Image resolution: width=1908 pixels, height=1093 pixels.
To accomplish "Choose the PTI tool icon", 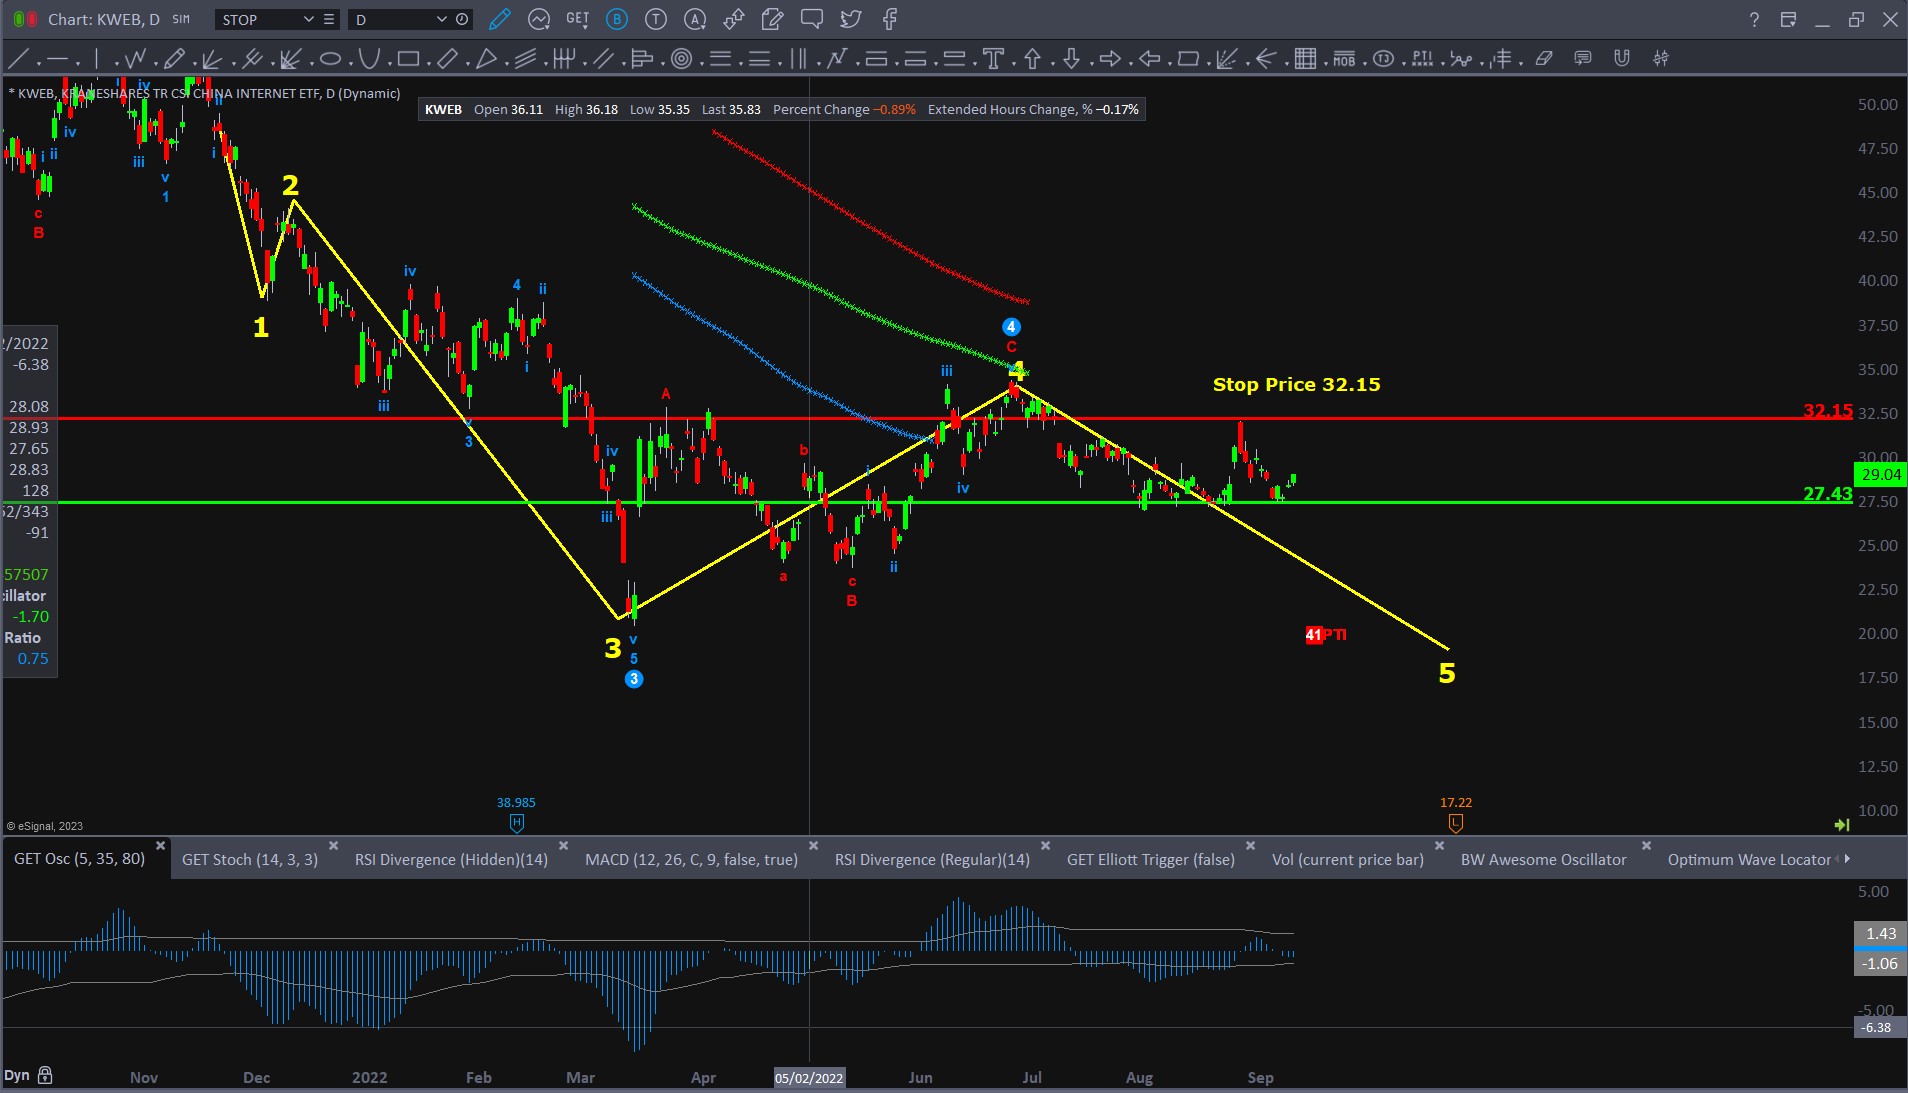I will pos(1422,59).
